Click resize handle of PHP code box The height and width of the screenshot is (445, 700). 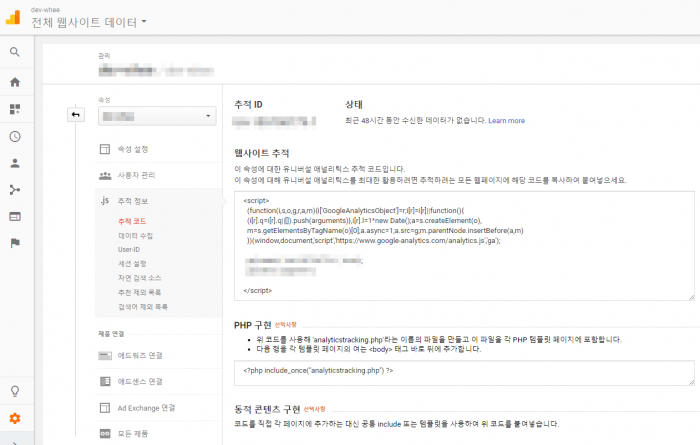691,382
